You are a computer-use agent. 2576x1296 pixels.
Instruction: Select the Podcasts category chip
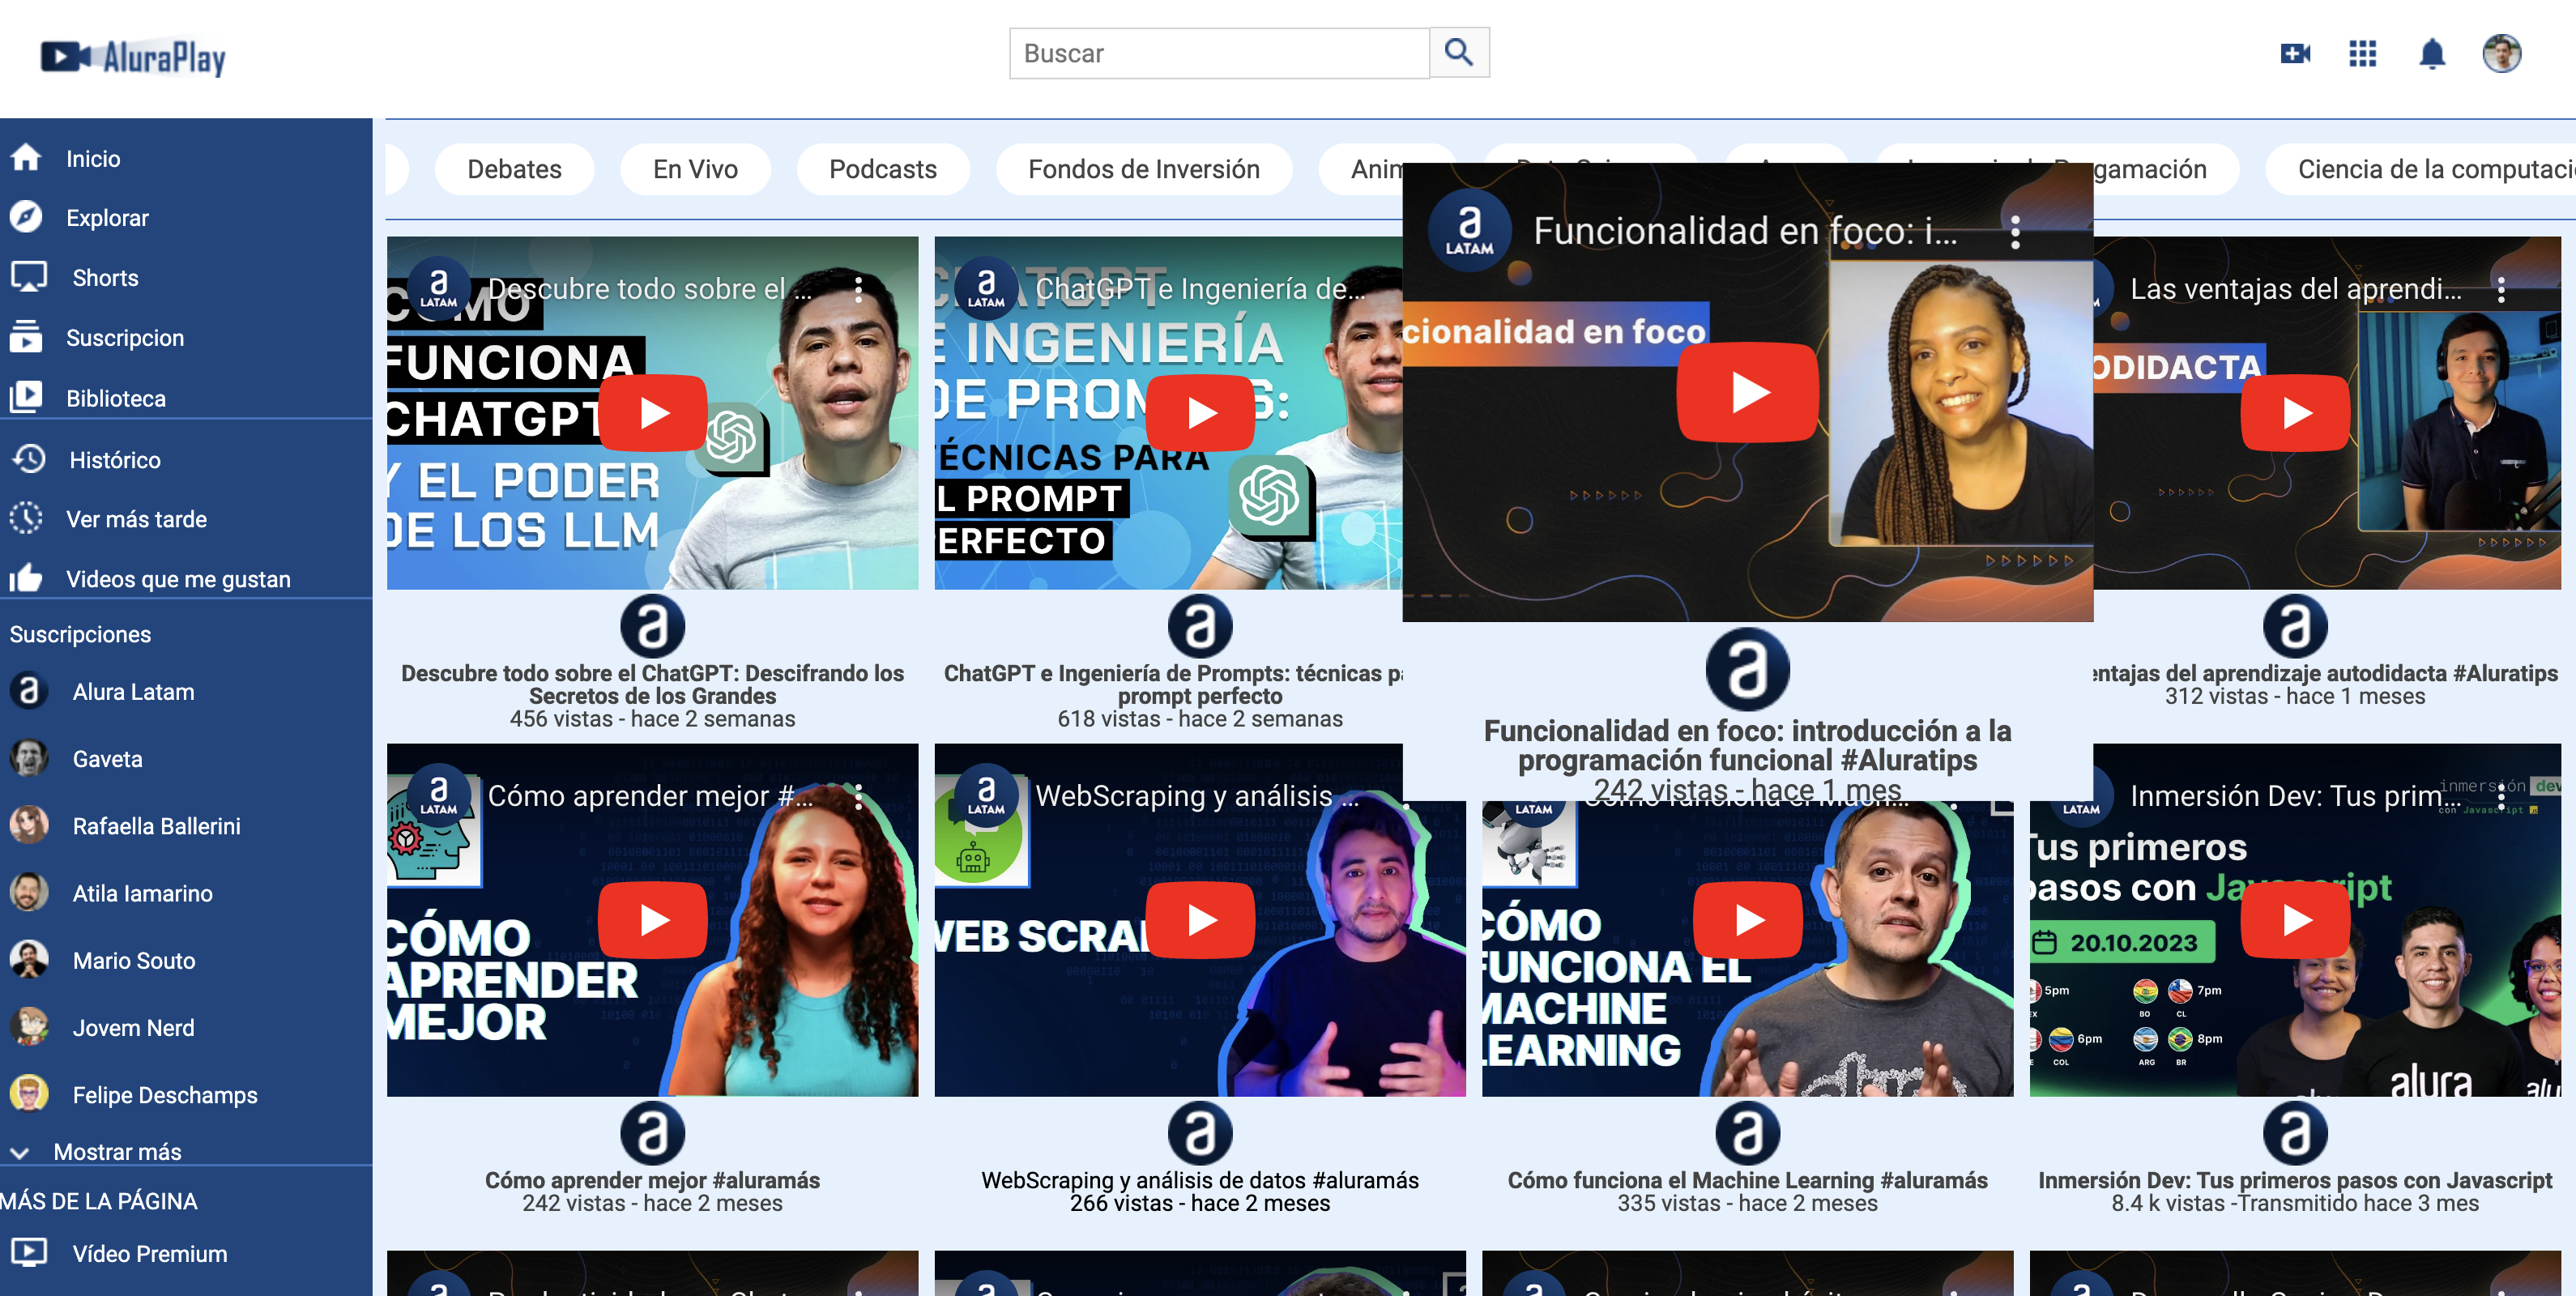click(882, 169)
